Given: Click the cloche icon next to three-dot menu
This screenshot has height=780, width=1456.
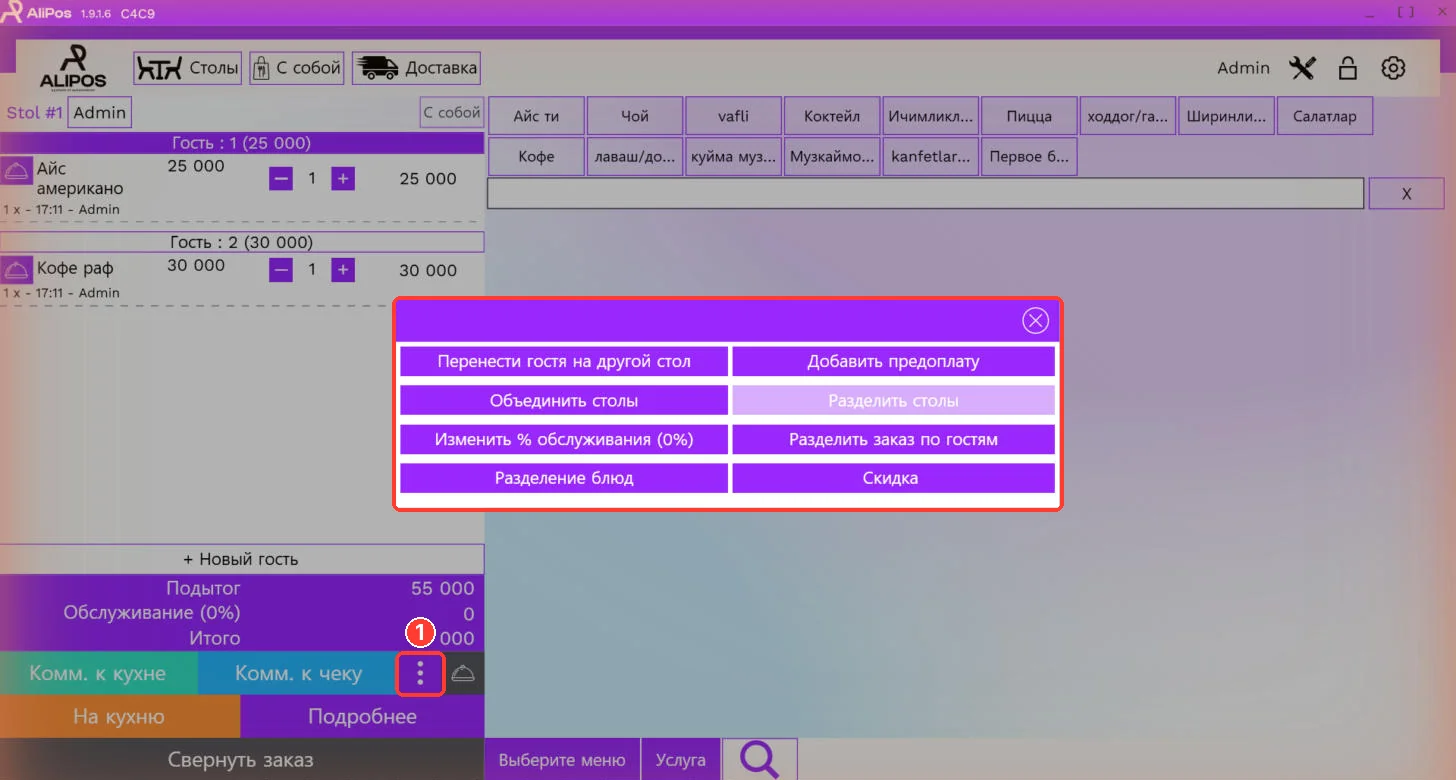Looking at the screenshot, I should [463, 673].
